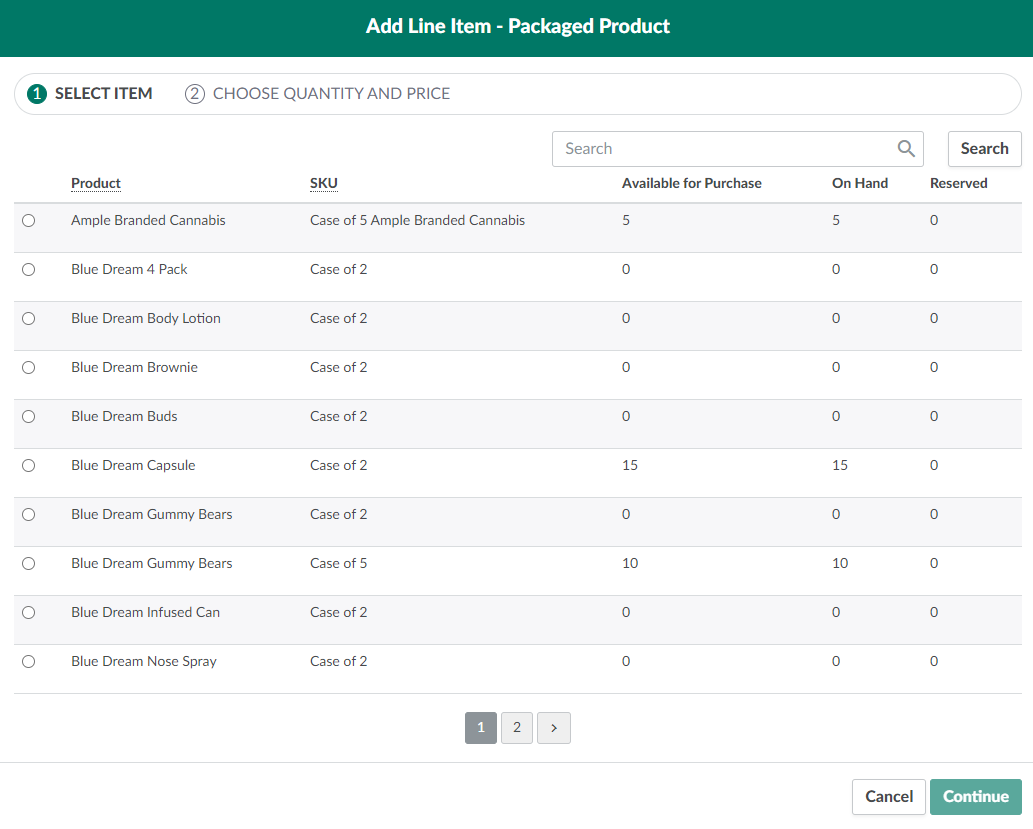Click the Continue button
The image size is (1033, 829).
(975, 797)
